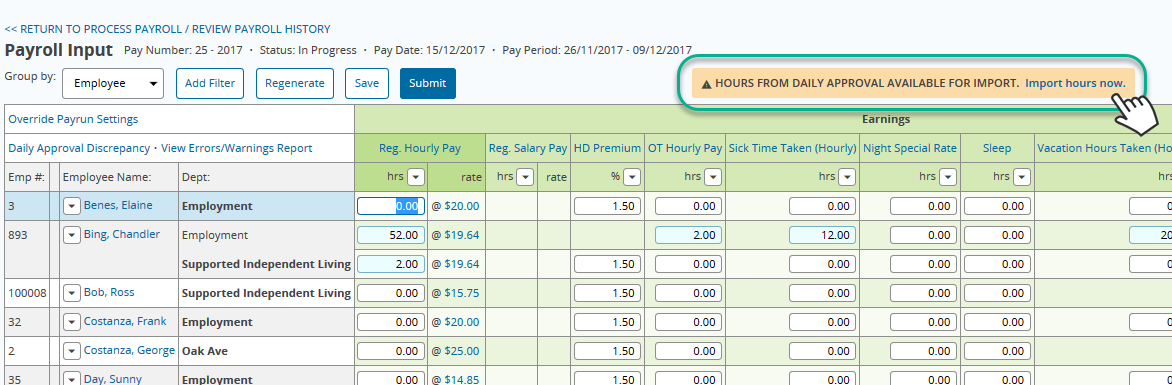
Task: Click the Save button
Action: click(x=366, y=84)
